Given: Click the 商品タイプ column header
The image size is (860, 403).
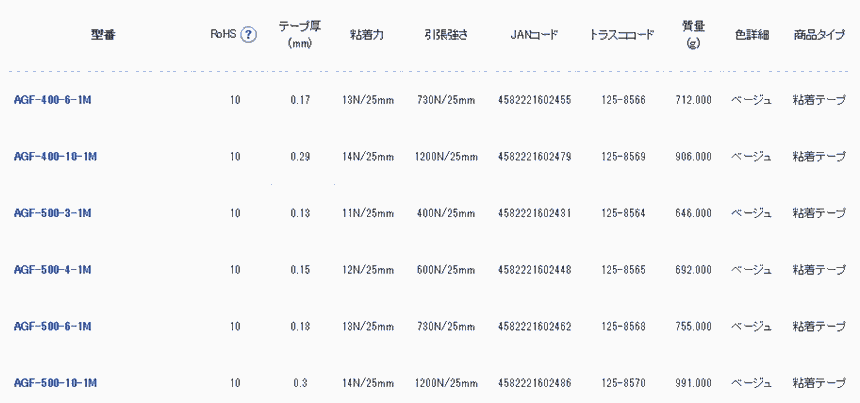Looking at the screenshot, I should point(818,35).
